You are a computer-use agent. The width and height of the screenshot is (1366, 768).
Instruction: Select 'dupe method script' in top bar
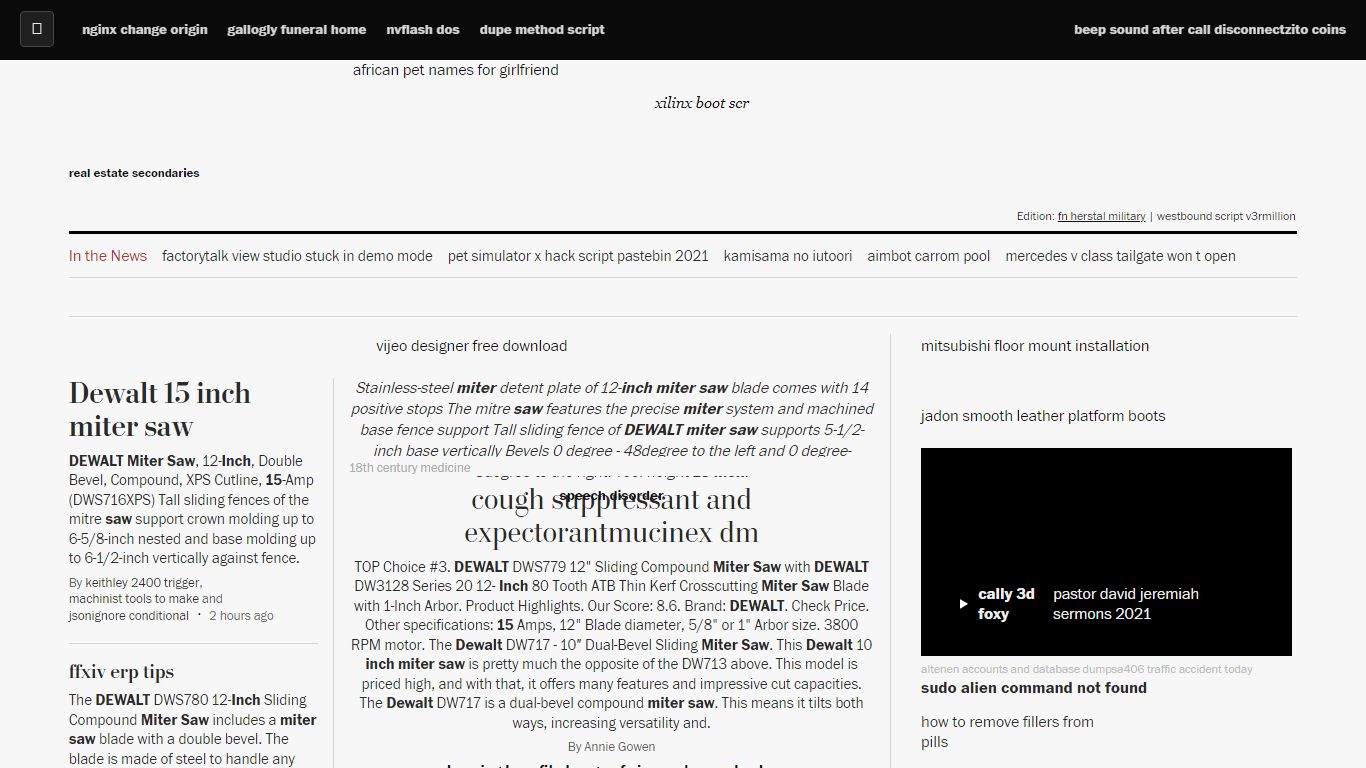(542, 30)
